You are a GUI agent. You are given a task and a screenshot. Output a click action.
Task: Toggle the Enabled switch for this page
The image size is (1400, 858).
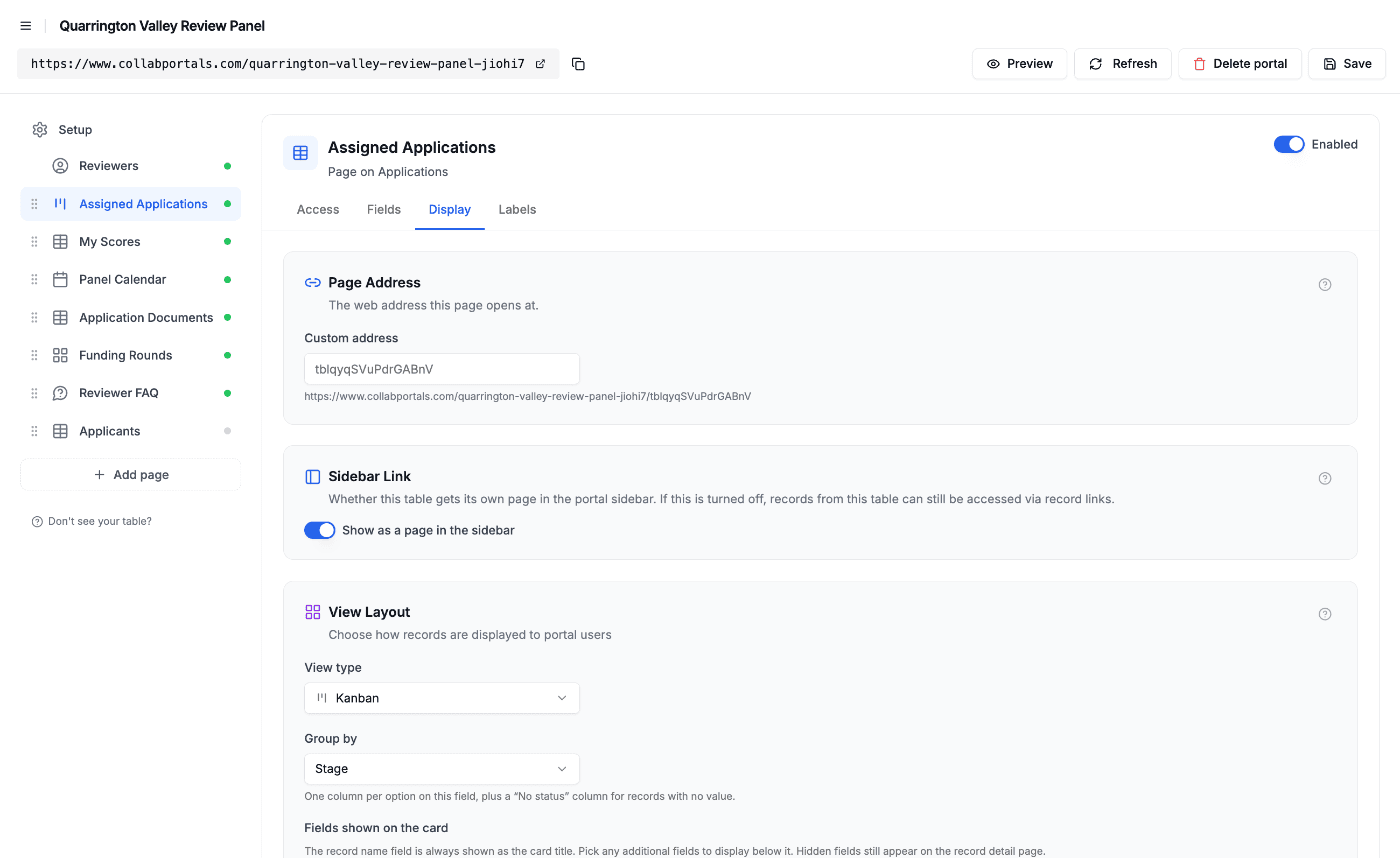[x=1289, y=145]
